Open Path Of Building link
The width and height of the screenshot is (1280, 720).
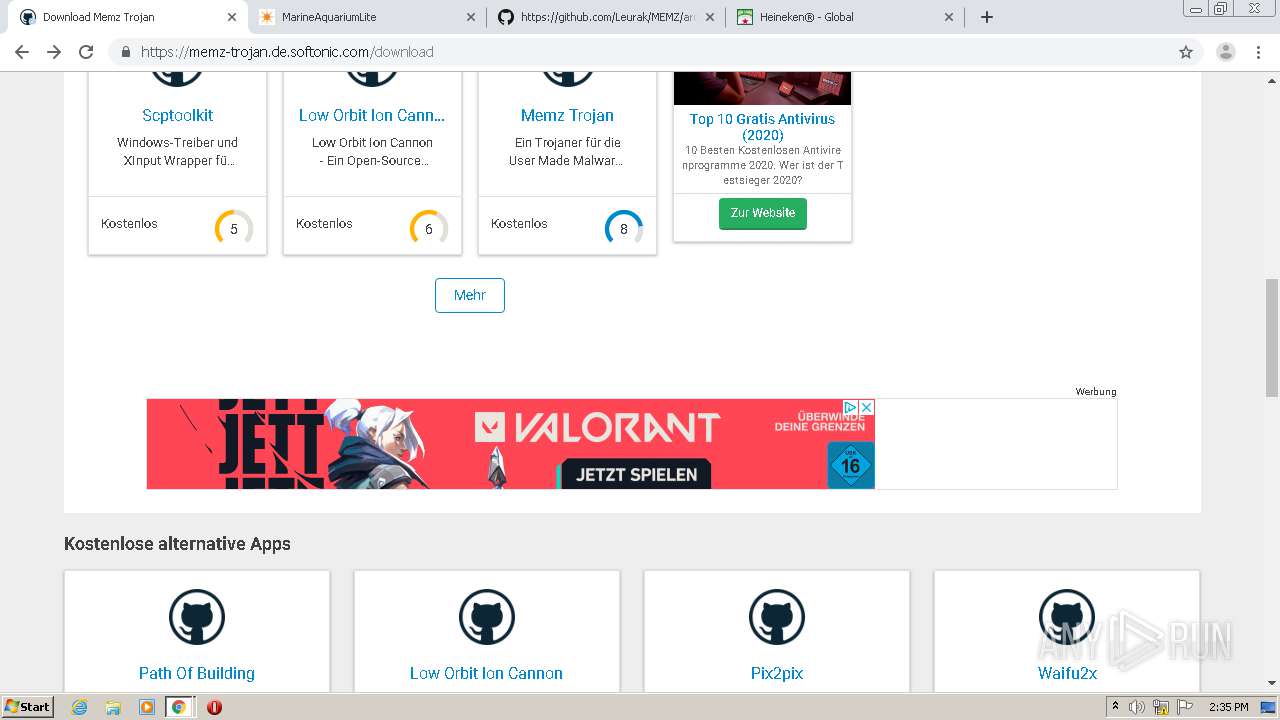coord(197,673)
